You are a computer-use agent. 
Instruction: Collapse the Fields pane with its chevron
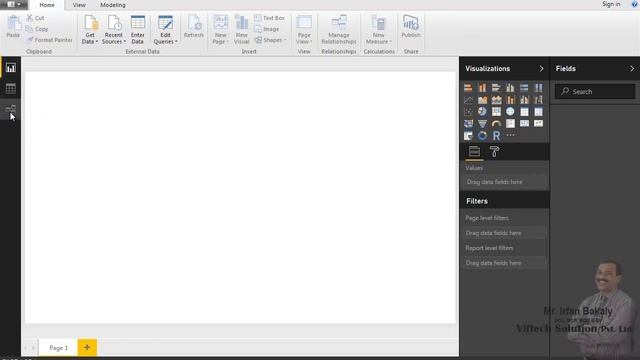632,69
